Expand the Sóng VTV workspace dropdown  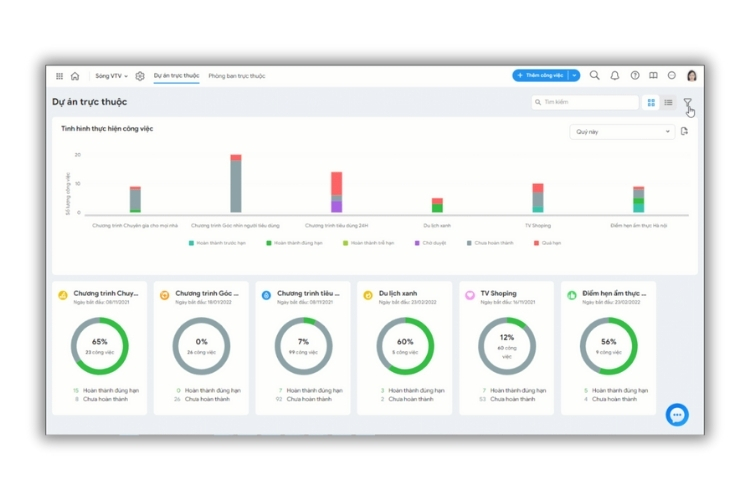click(110, 76)
